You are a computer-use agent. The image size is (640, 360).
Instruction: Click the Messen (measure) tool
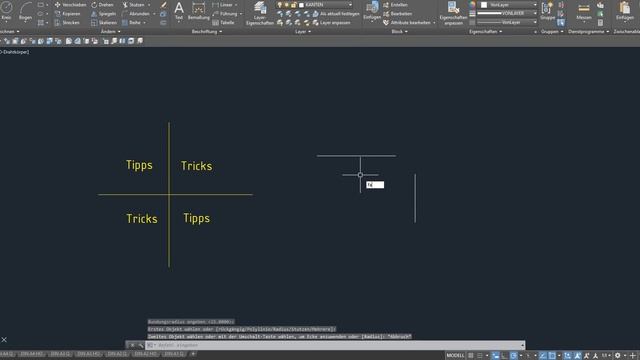tap(584, 11)
